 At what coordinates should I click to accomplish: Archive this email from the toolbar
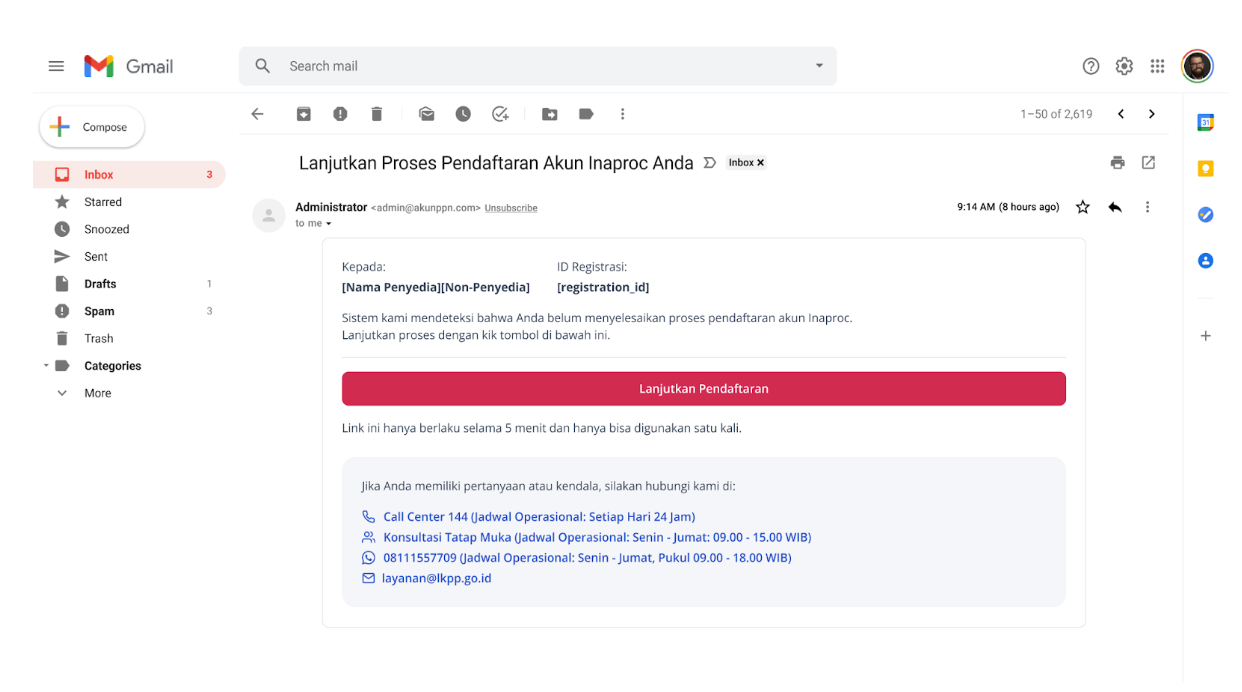[x=303, y=113]
